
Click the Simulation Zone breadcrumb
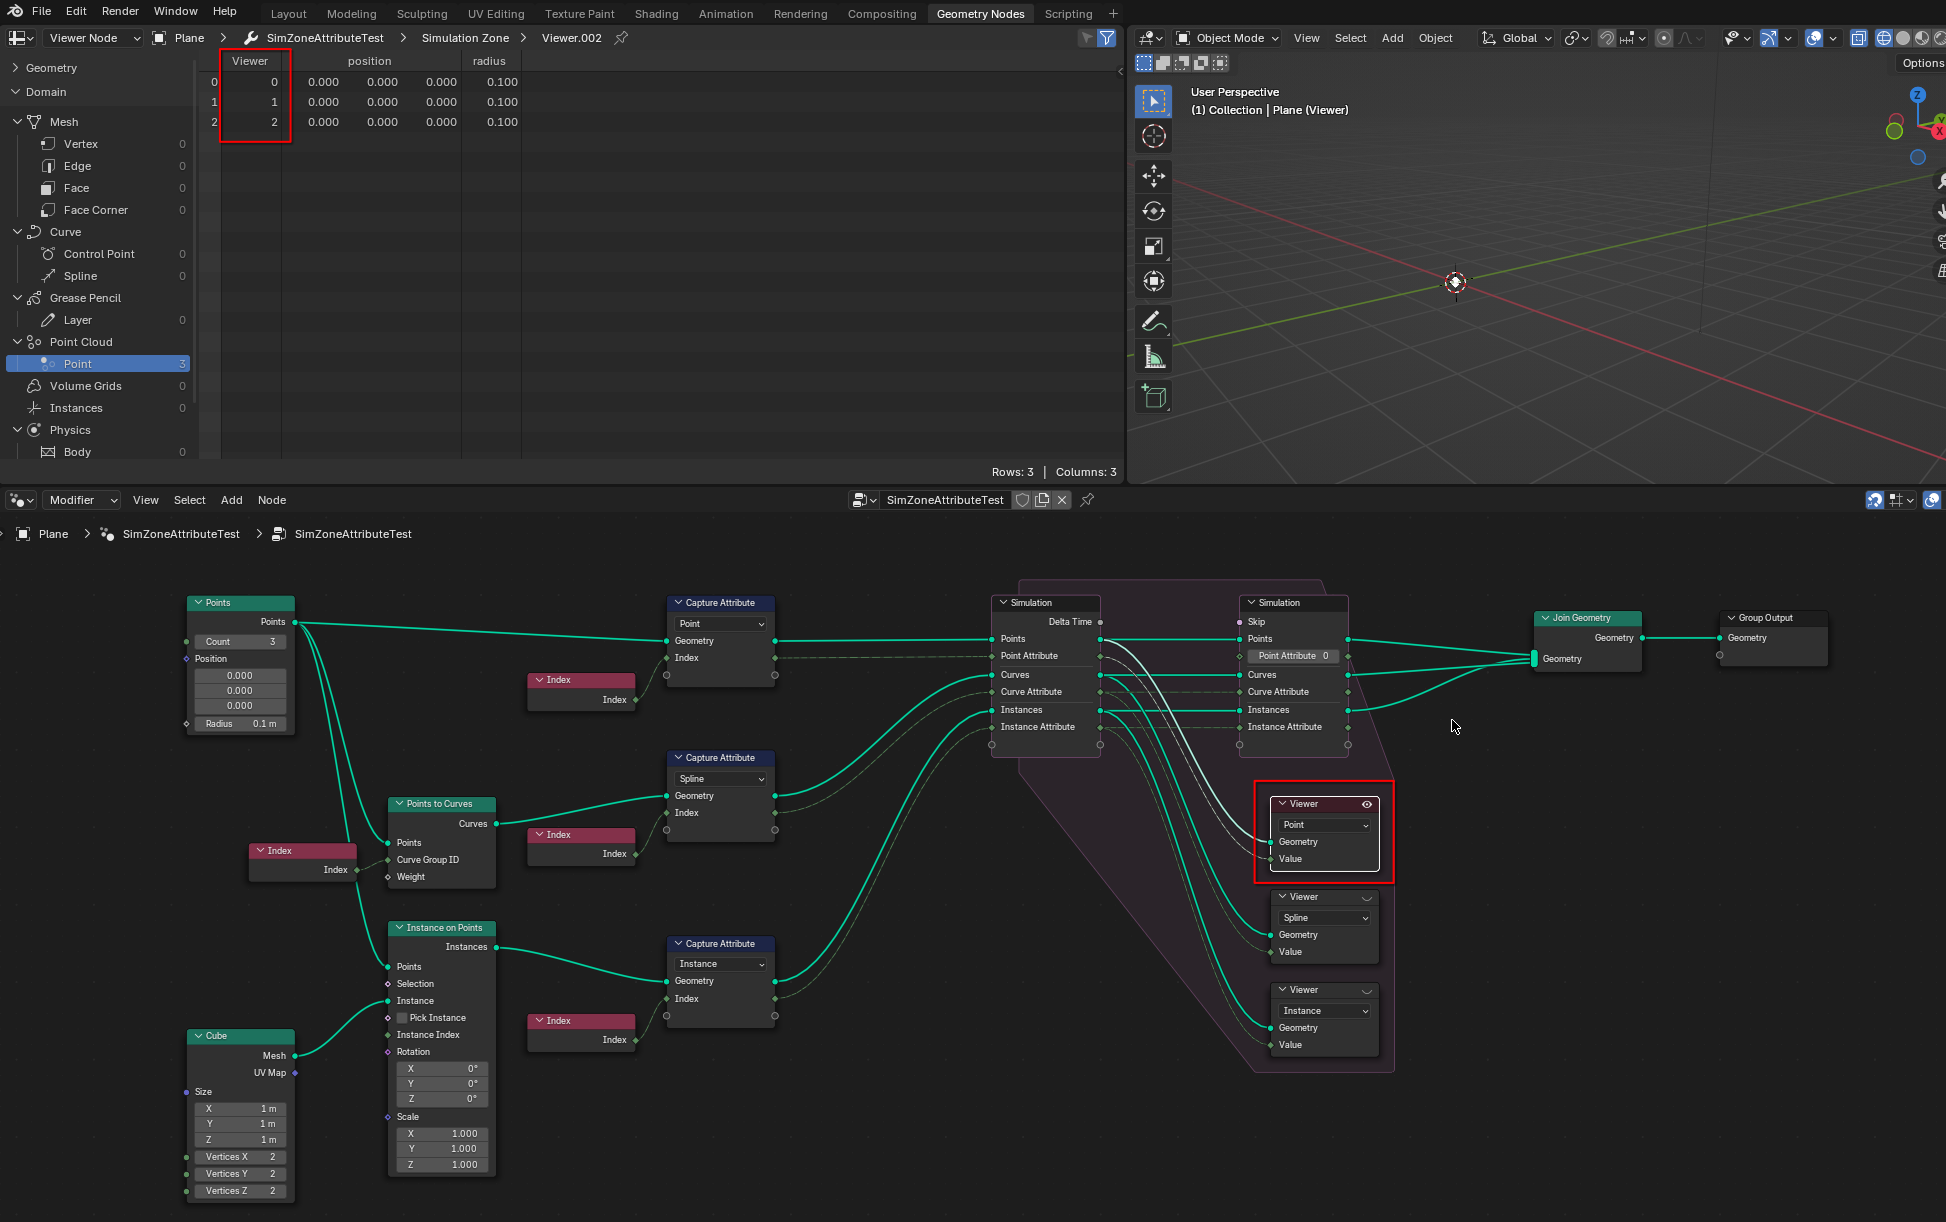pos(465,38)
